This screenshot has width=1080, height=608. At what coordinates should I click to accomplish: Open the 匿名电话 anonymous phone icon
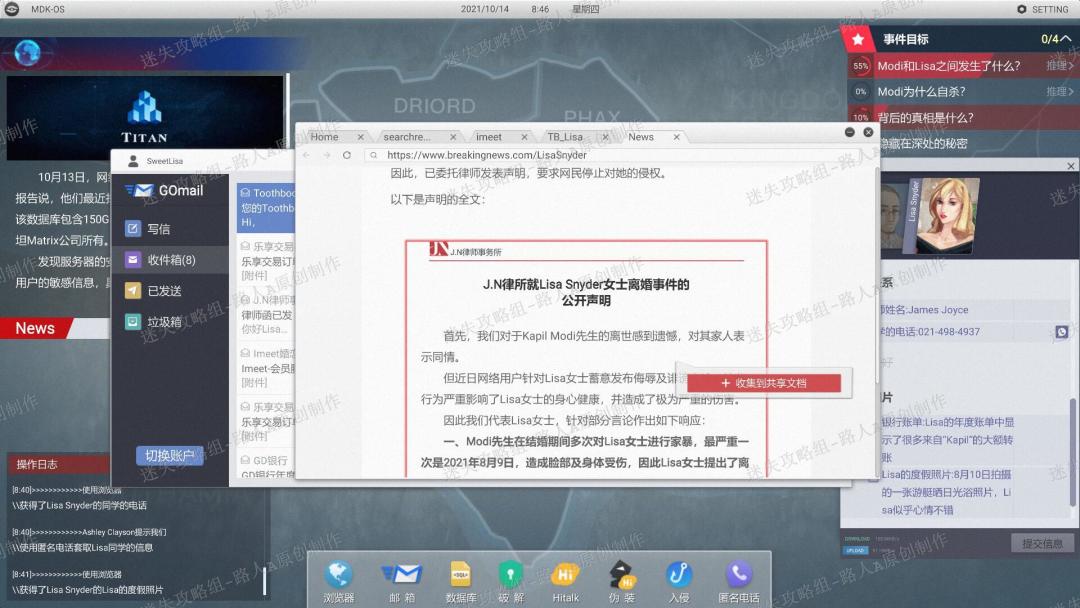coord(738,574)
